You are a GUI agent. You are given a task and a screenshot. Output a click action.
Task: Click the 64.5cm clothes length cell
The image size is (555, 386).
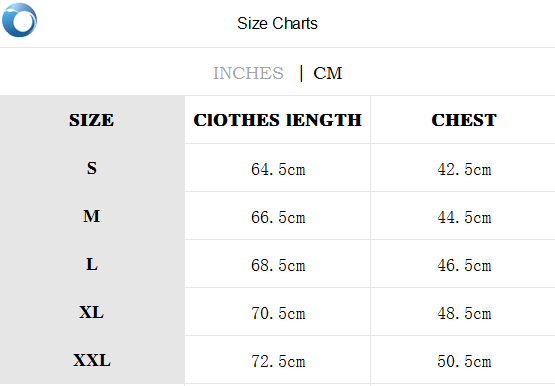278,169
